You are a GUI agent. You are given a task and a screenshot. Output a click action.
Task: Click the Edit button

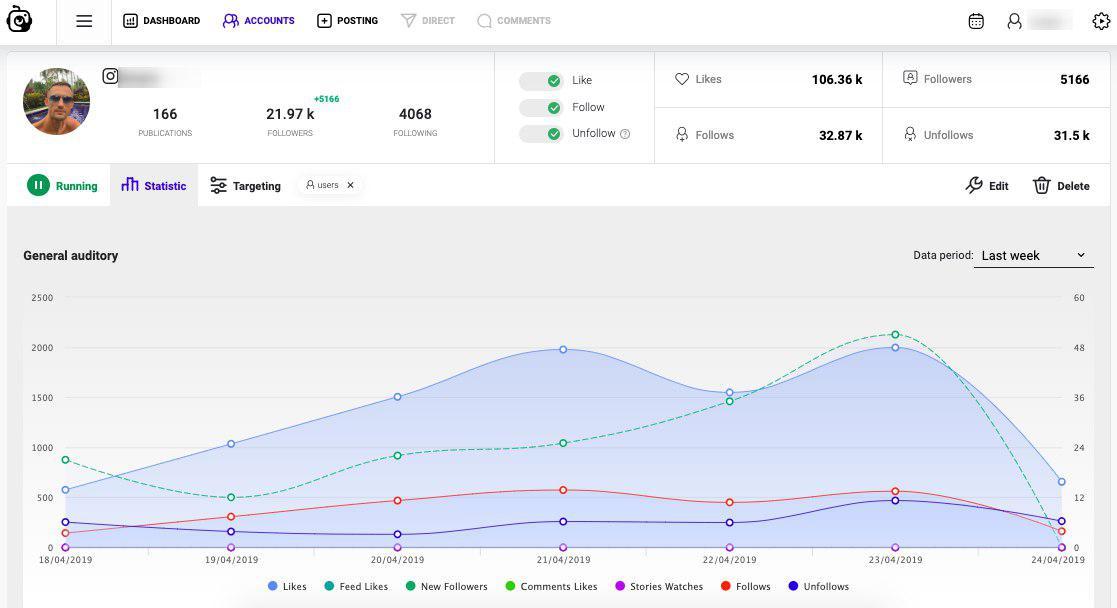click(x=987, y=185)
